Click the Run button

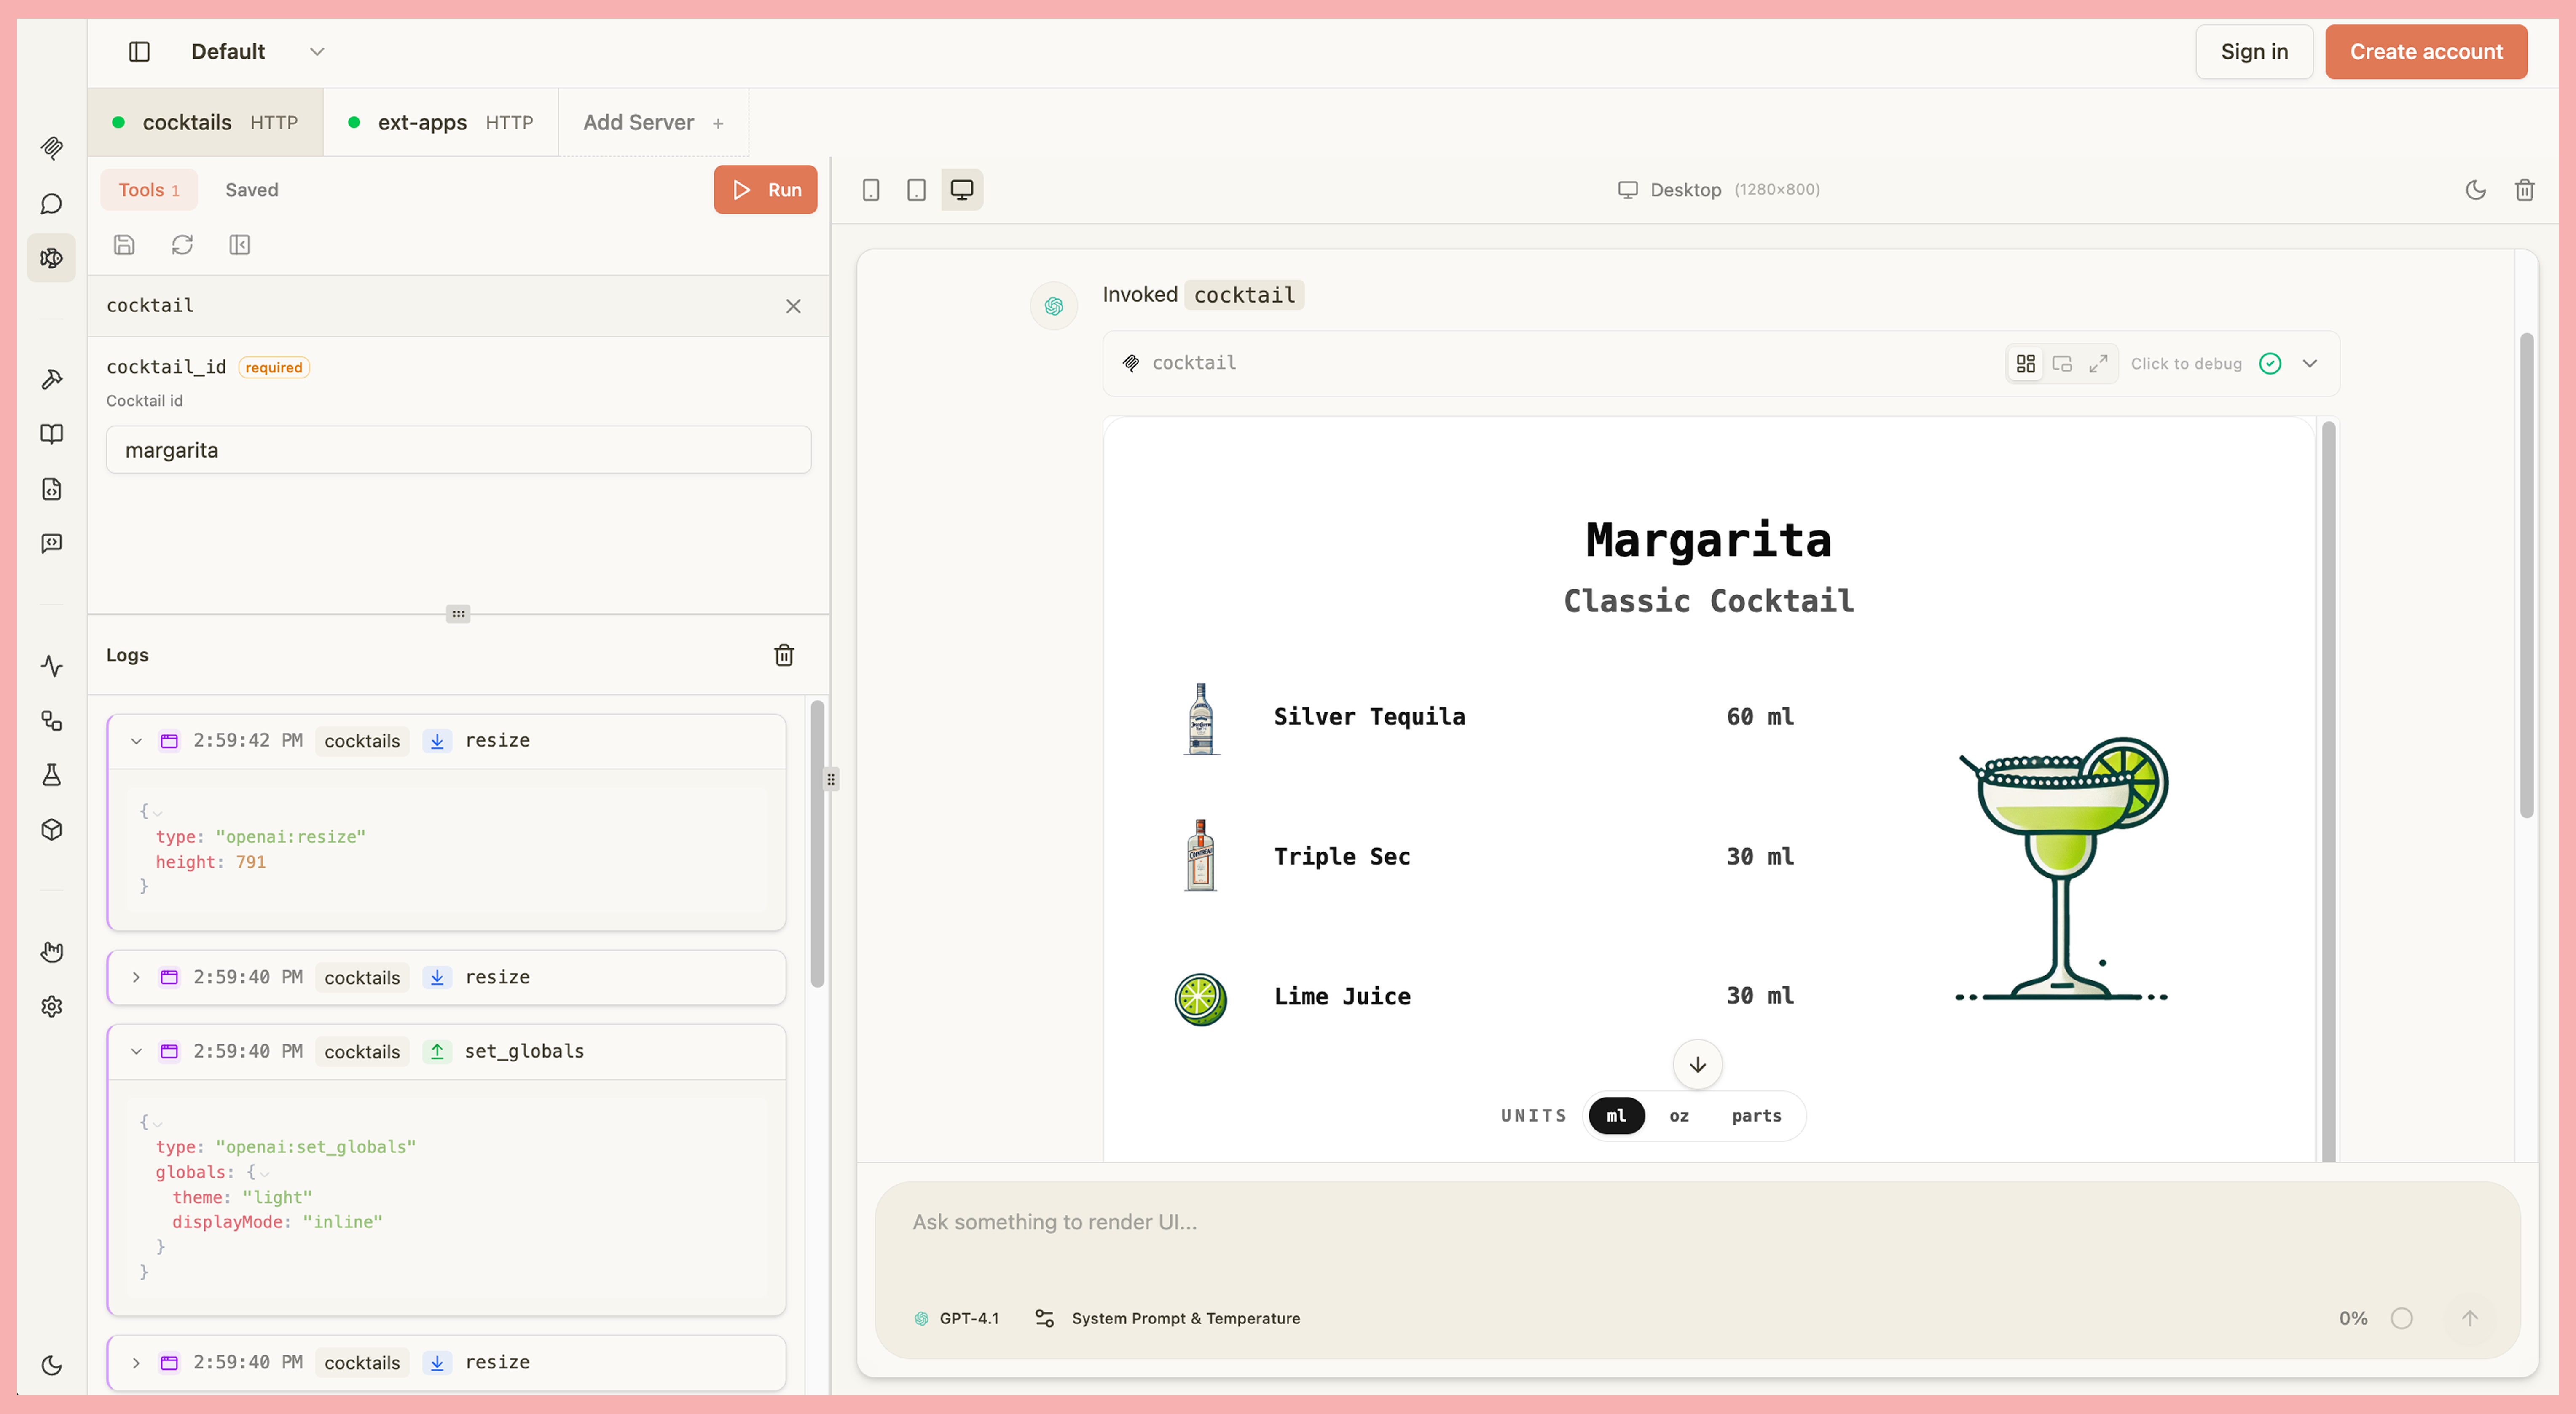(x=765, y=190)
